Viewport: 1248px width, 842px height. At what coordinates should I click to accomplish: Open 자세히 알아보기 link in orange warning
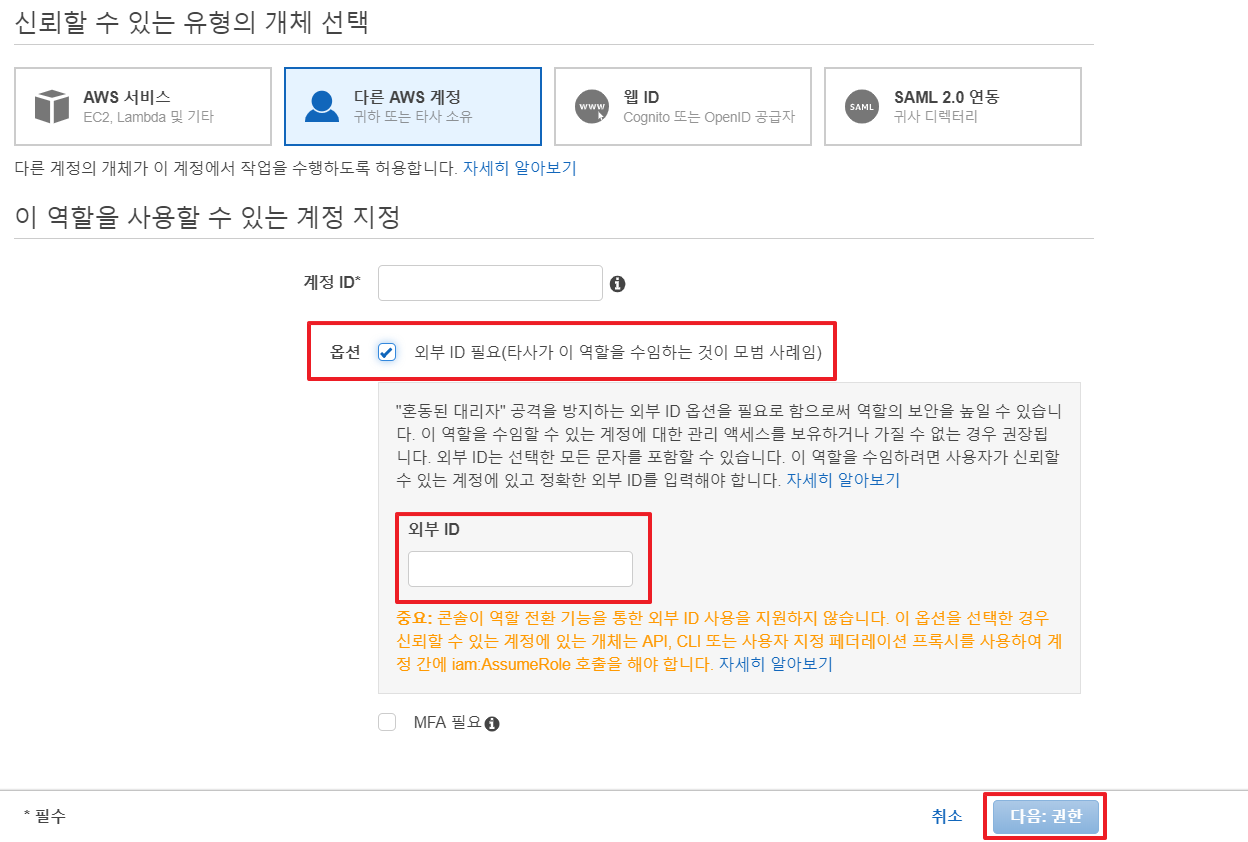[x=775, y=663]
